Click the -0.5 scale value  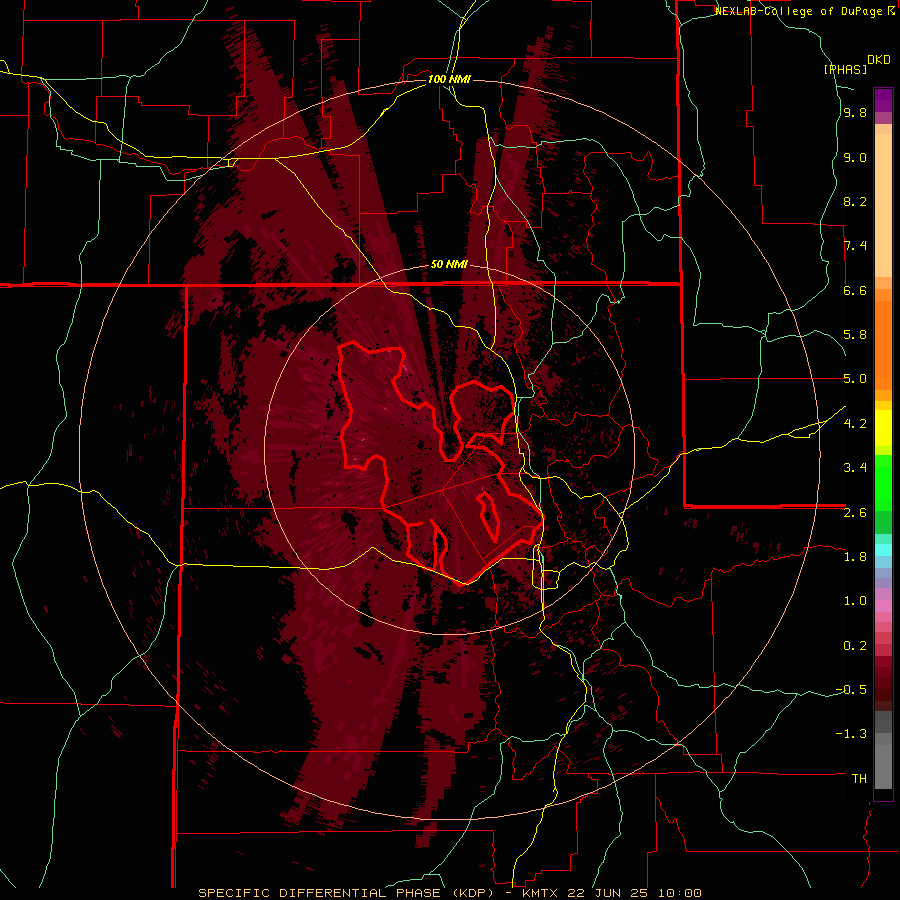click(851, 690)
